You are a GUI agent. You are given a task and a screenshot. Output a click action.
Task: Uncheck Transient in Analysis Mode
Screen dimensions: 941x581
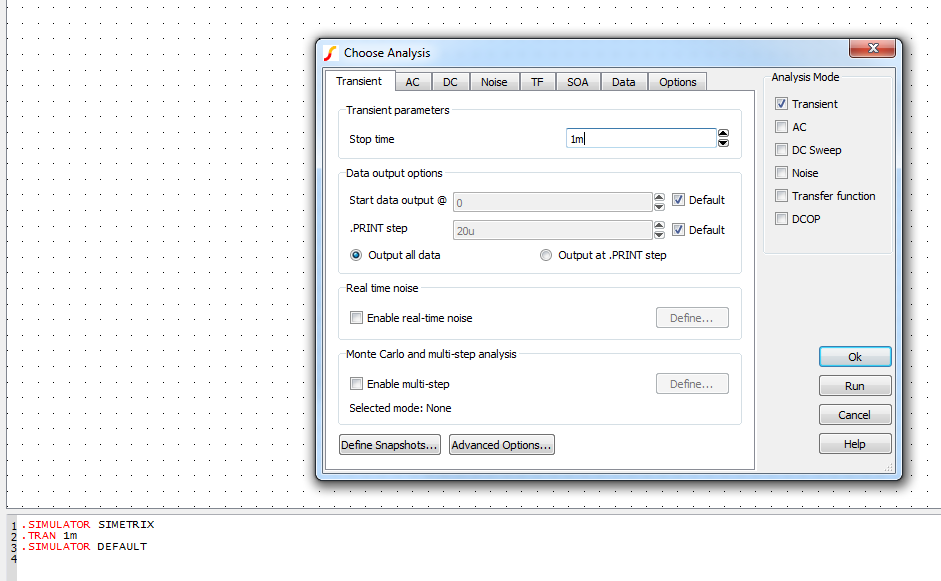[781, 103]
